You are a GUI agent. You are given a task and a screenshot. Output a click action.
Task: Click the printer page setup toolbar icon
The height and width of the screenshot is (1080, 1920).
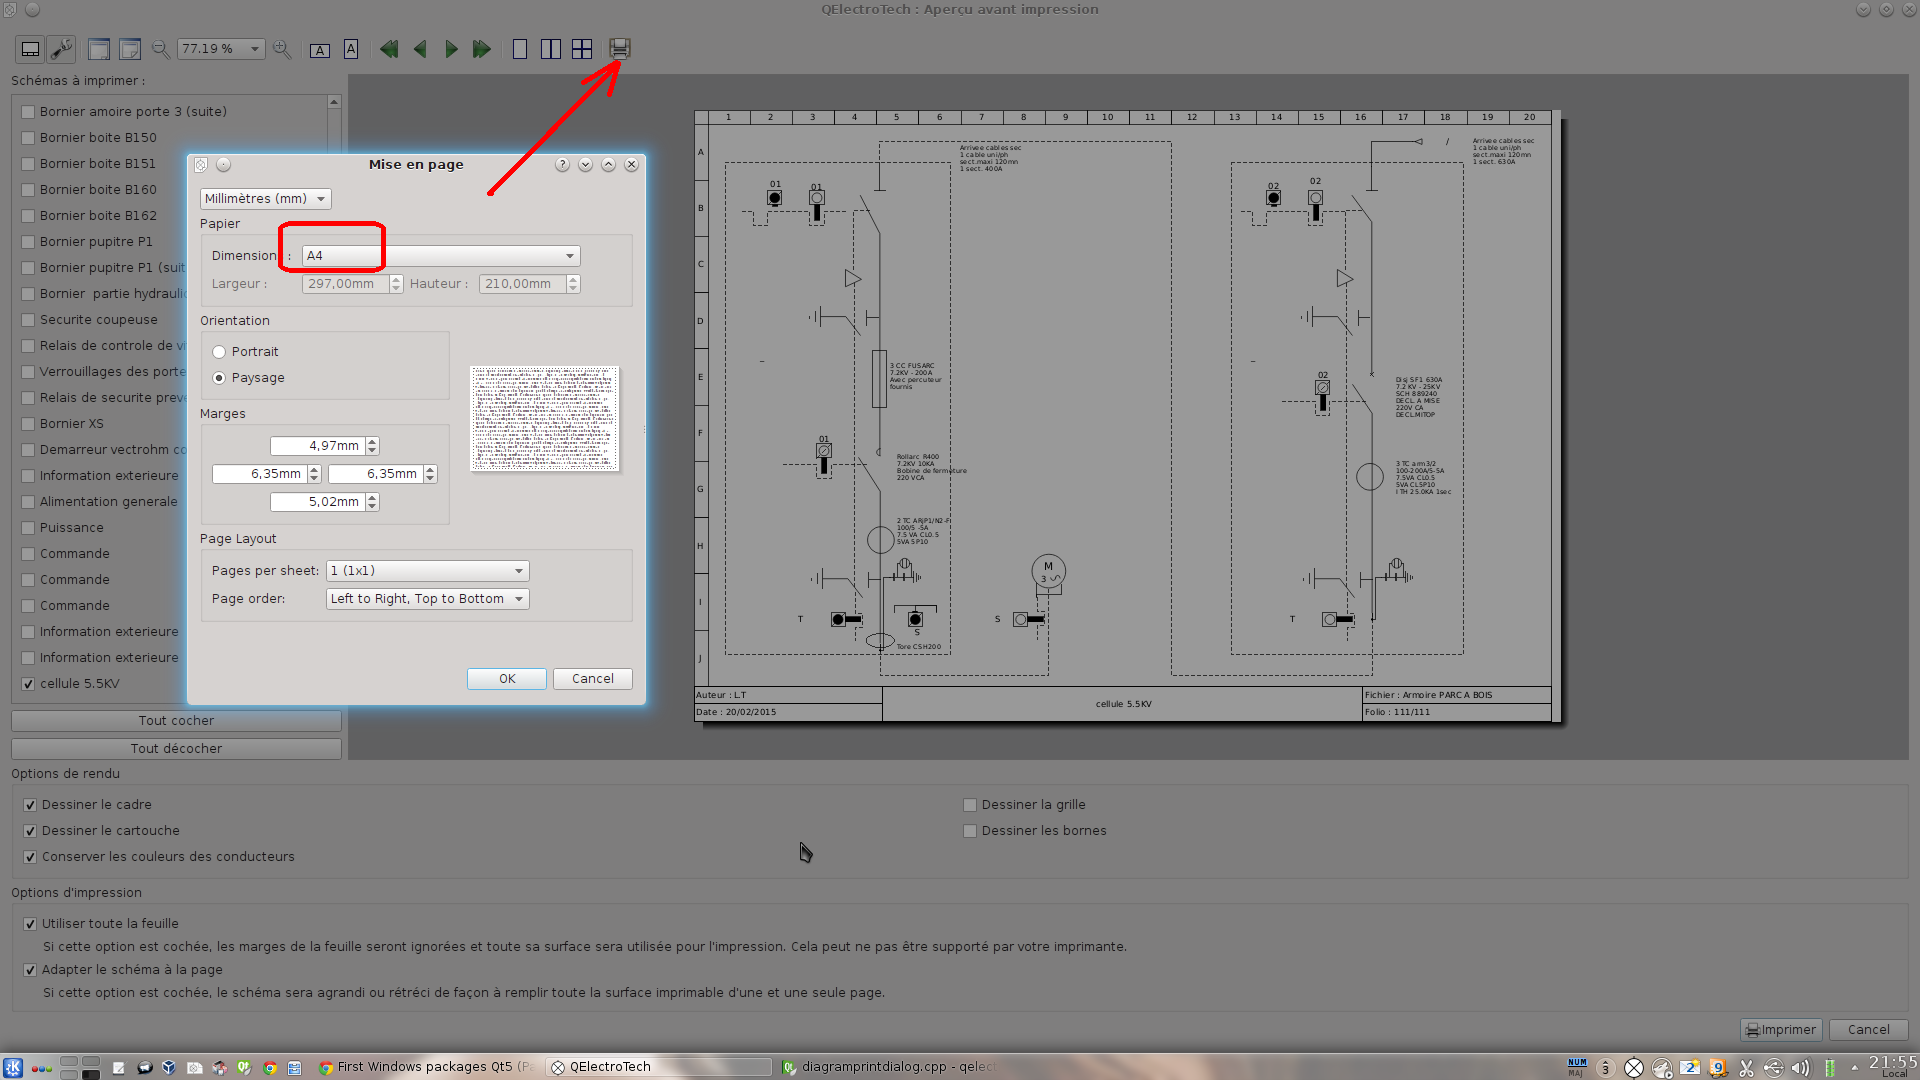[x=620, y=49]
